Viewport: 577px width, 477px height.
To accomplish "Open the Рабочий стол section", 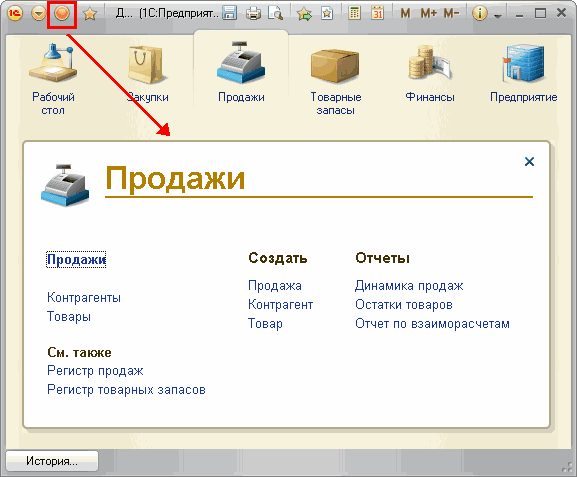I will (x=53, y=78).
